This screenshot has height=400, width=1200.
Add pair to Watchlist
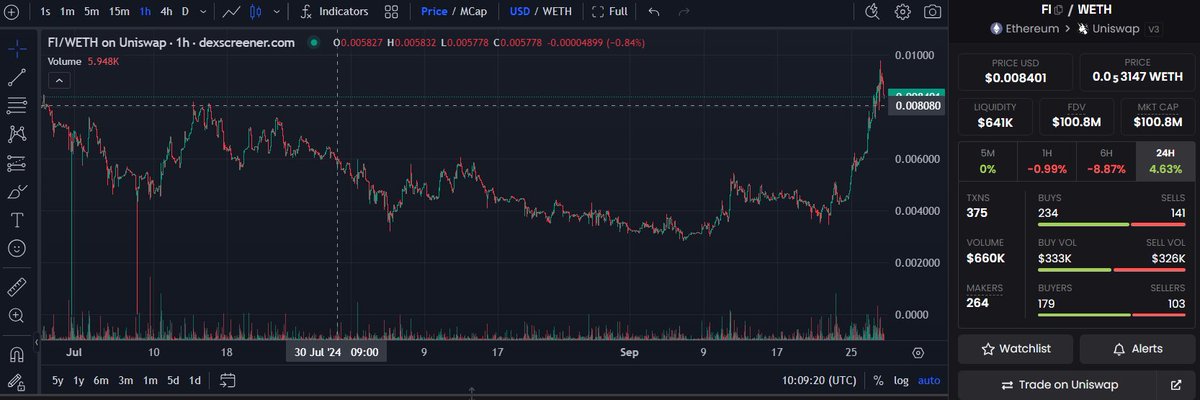tap(1016, 349)
